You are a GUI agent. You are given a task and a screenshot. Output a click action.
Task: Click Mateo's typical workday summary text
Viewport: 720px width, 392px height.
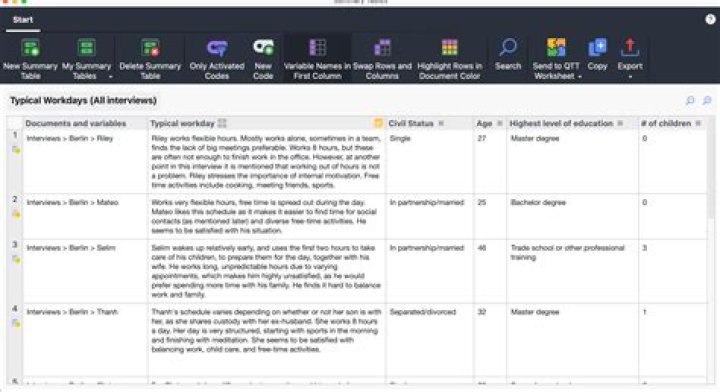tap(264, 216)
